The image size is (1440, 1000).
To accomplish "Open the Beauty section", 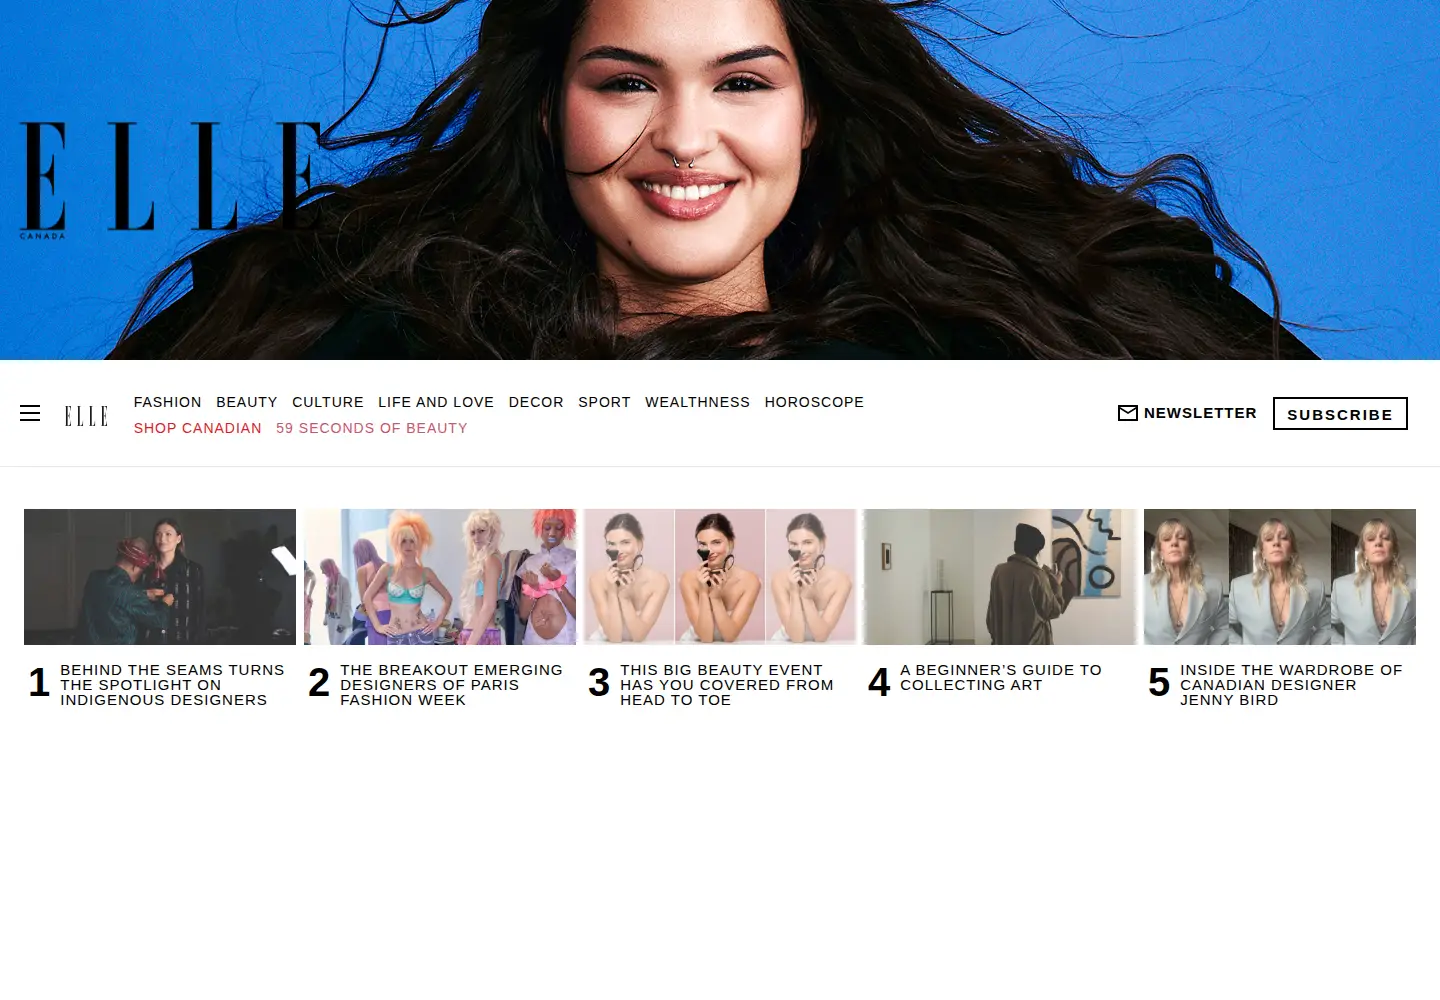I will (x=247, y=402).
